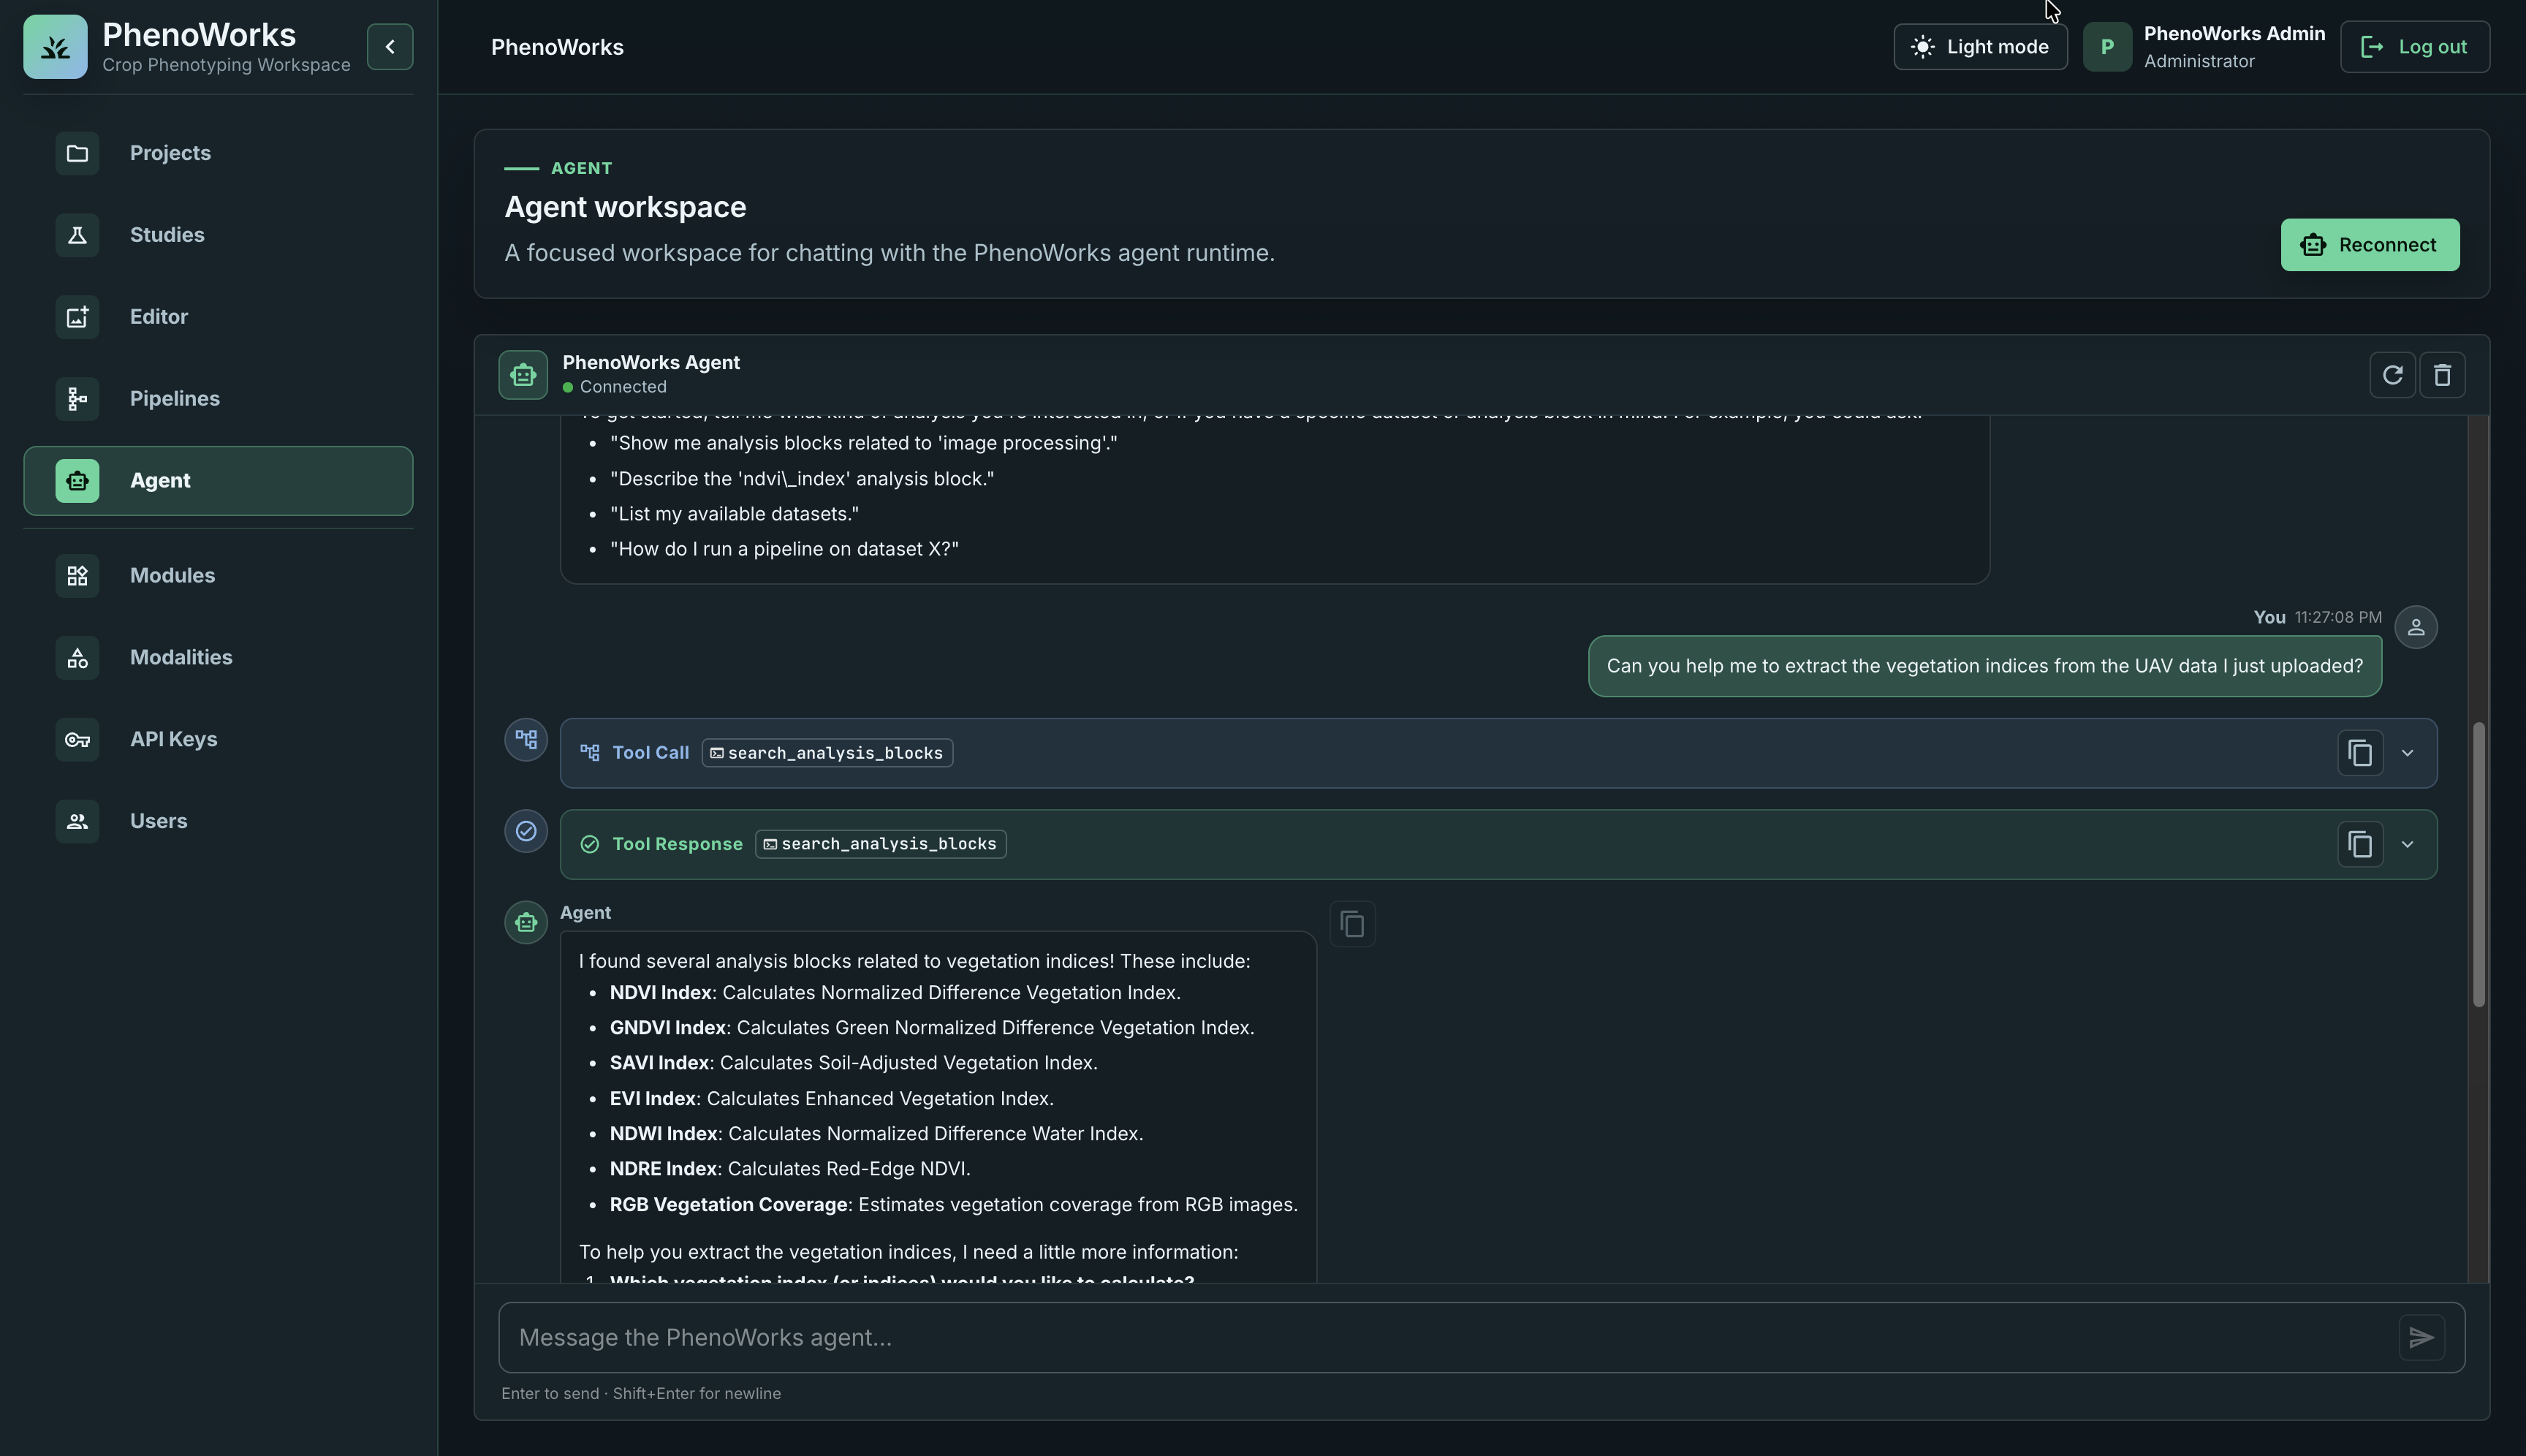
Task: Click the Agent robot icon in sidebar
Action: 77,481
